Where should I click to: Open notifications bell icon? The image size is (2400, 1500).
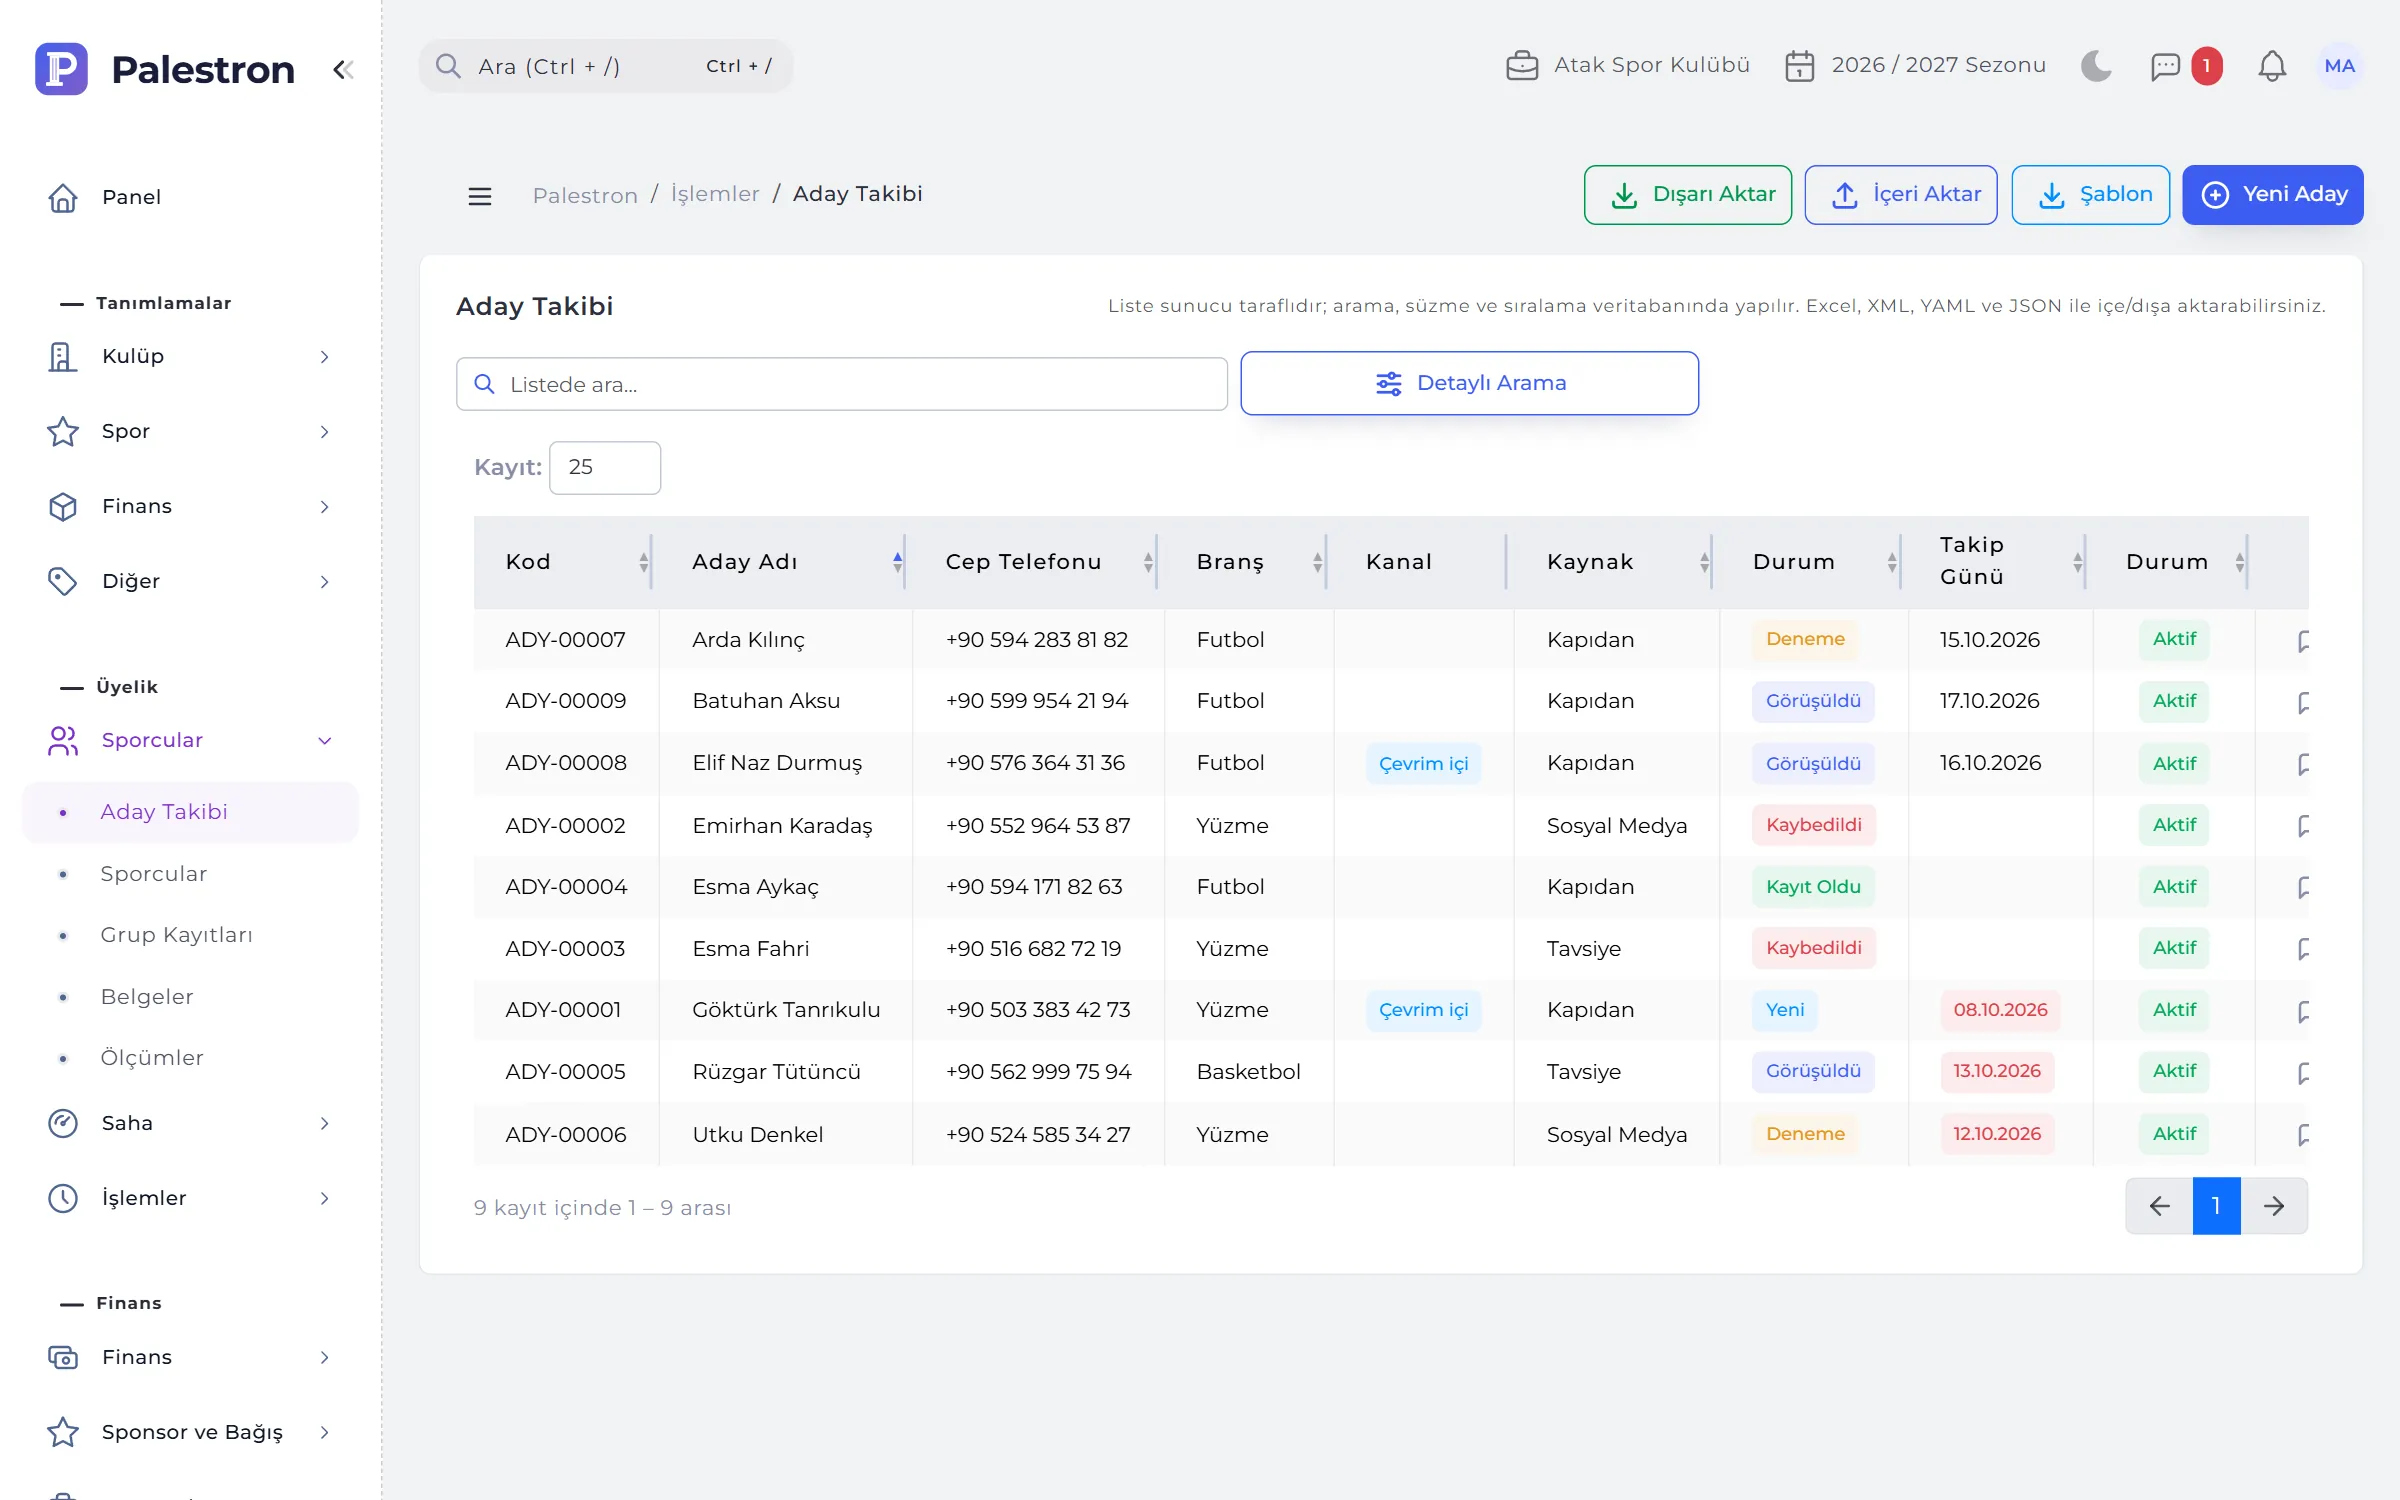2272,66
